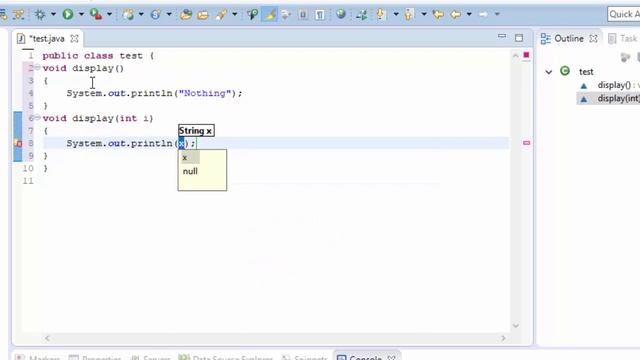Open the Back history dropdown arrow

[469, 15]
